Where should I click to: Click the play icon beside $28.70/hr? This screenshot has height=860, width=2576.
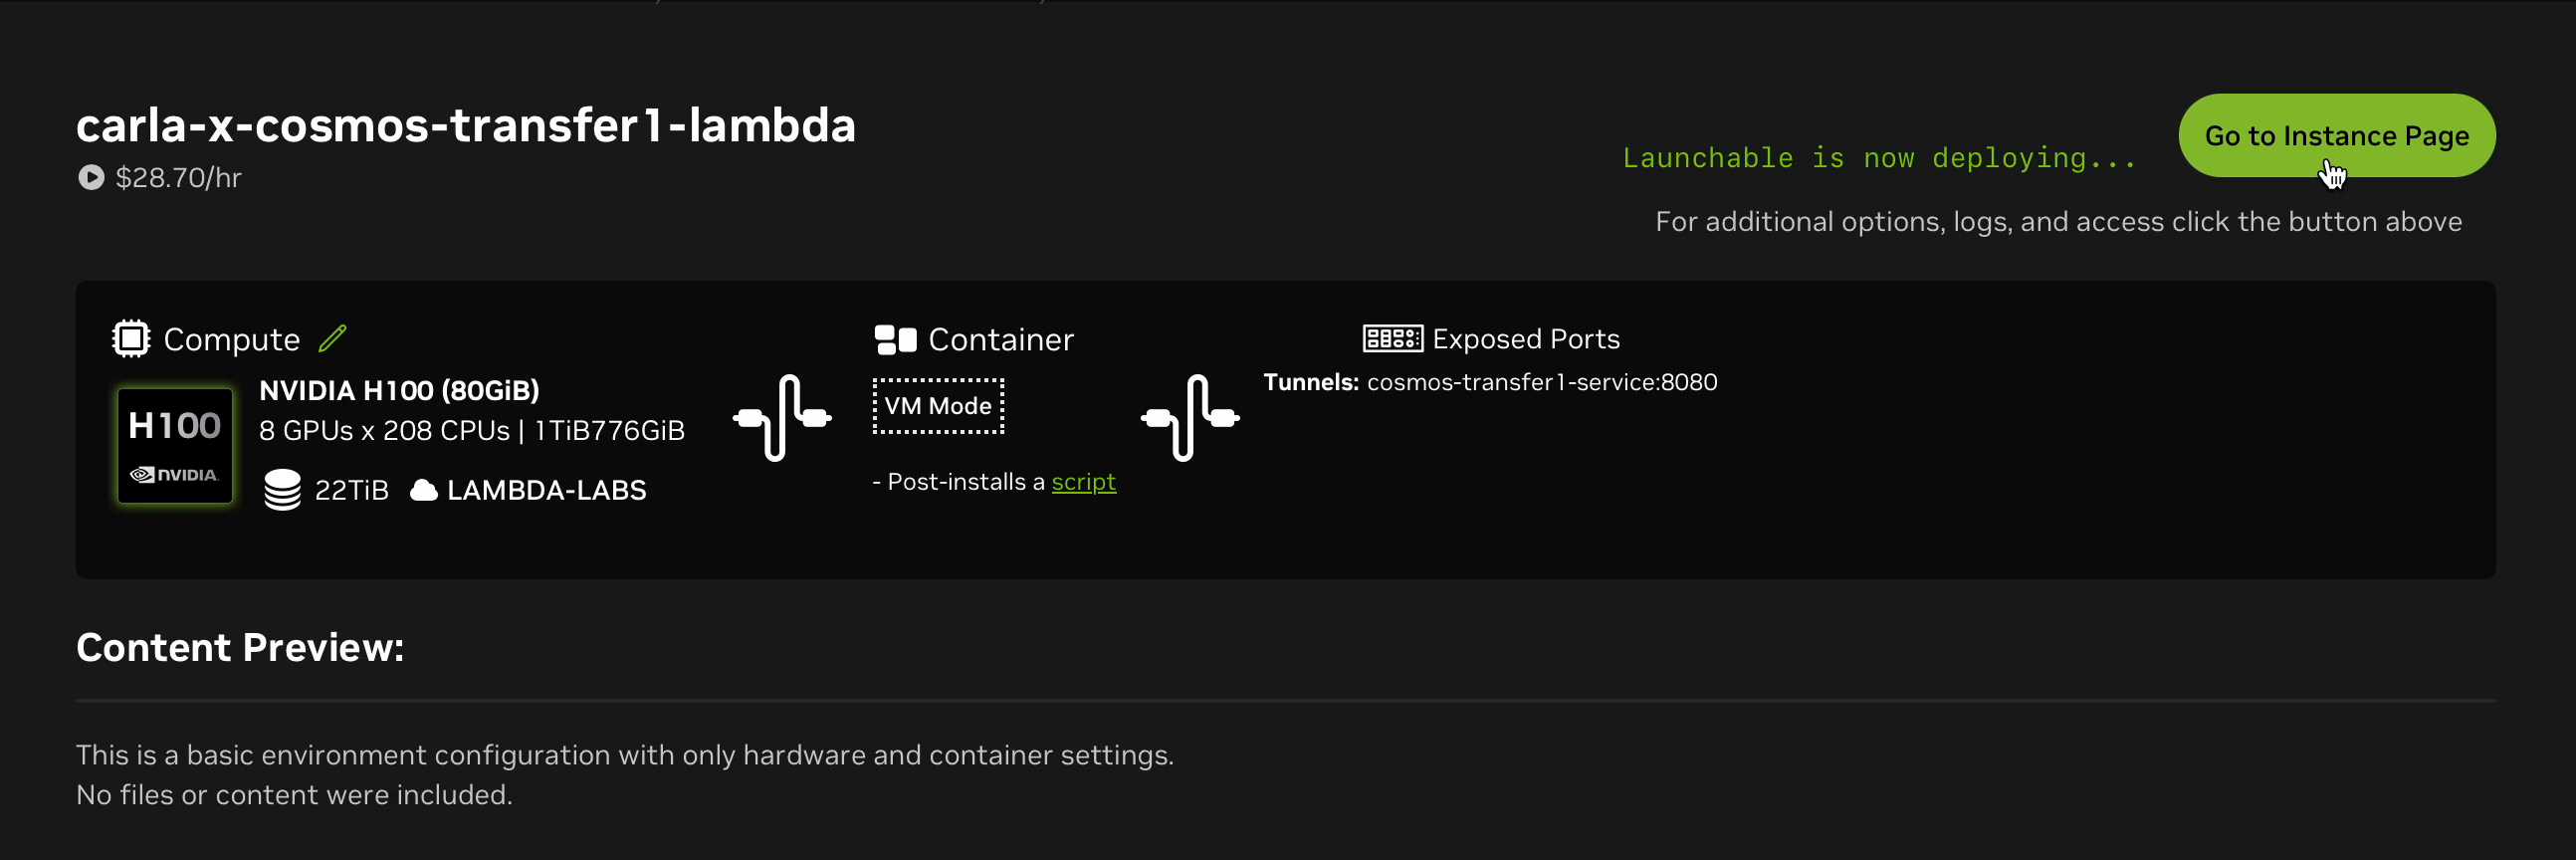click(x=90, y=177)
